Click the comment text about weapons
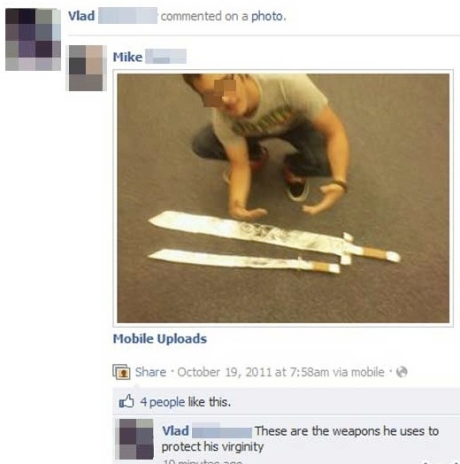The height and width of the screenshot is (464, 460). coord(300,439)
